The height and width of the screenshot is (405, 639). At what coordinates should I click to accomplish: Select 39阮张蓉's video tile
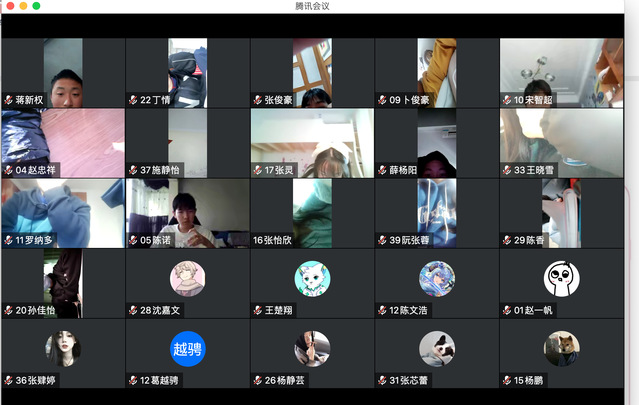436,213
